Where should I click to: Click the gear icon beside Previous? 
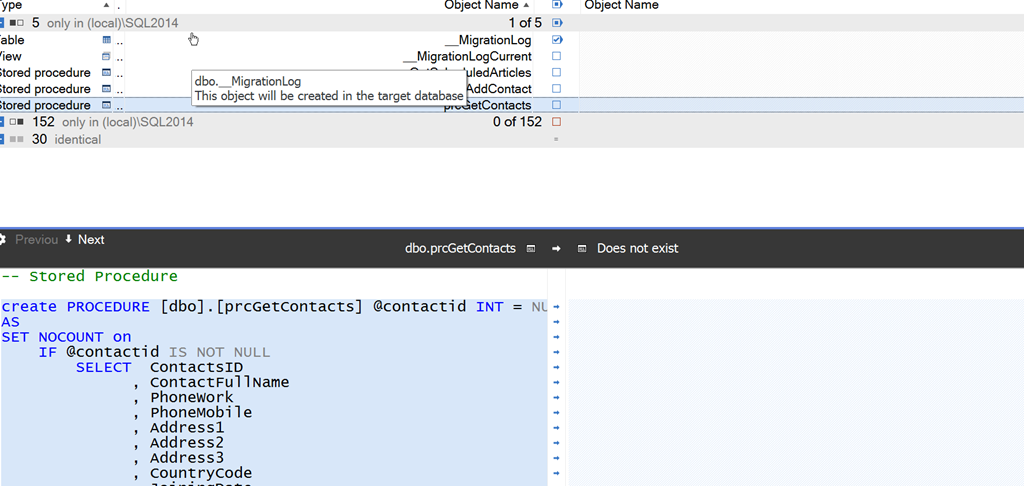point(3,240)
